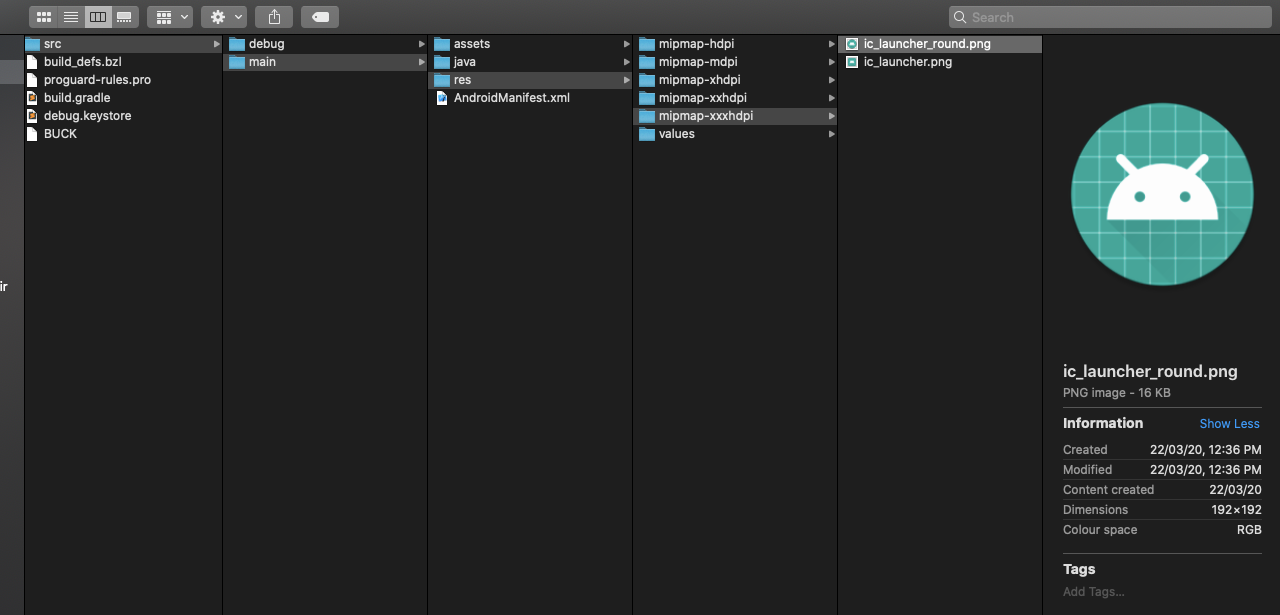
Task: Select debug.keystore file
Action: pos(123,116)
